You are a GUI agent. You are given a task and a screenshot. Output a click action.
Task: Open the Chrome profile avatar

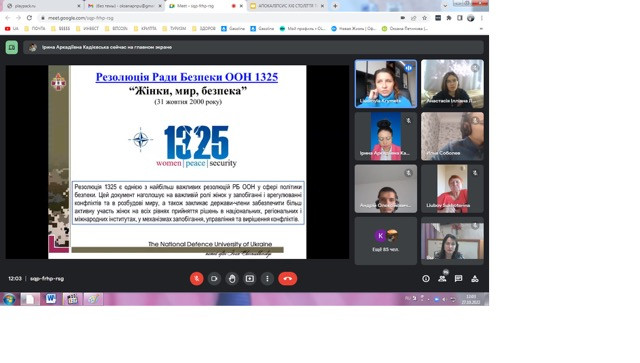point(471,18)
